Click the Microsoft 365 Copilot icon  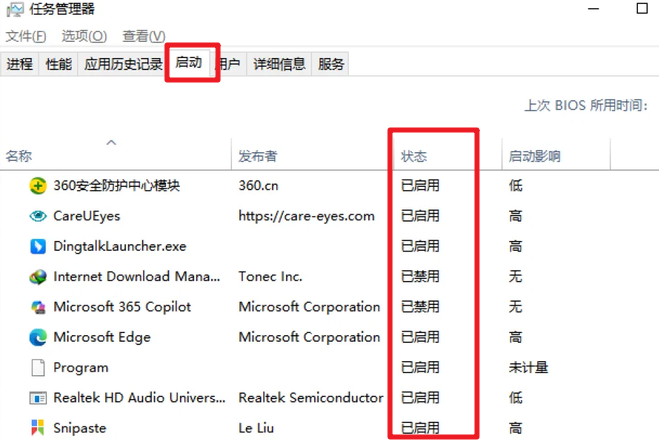click(38, 307)
